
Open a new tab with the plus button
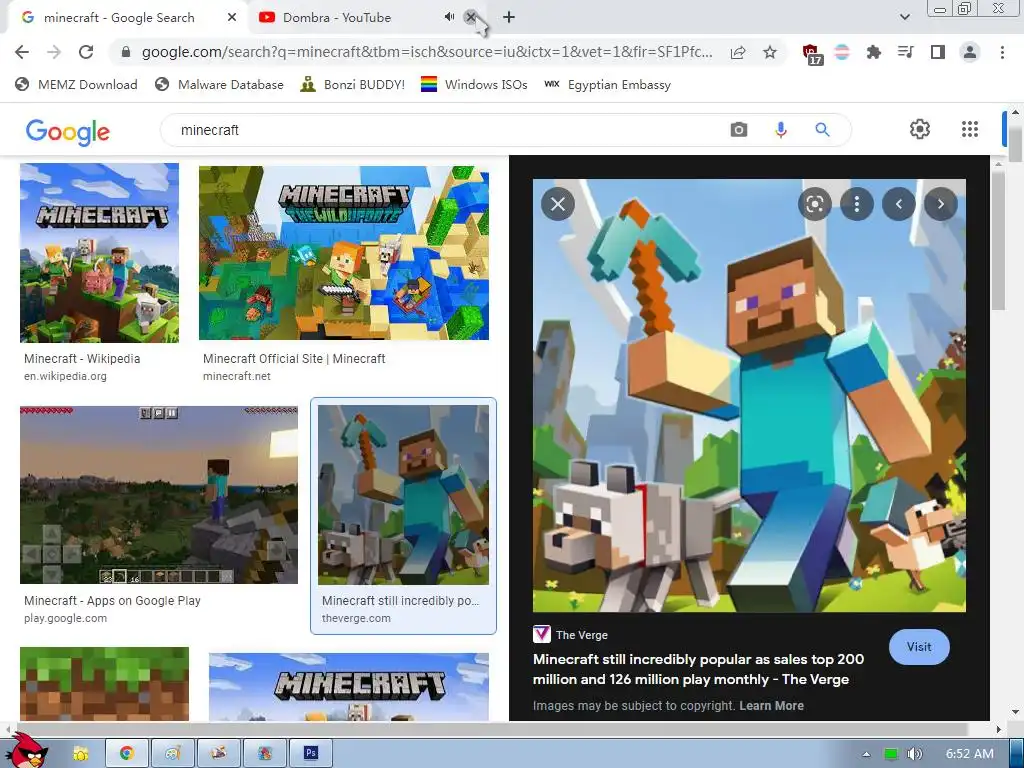(509, 18)
